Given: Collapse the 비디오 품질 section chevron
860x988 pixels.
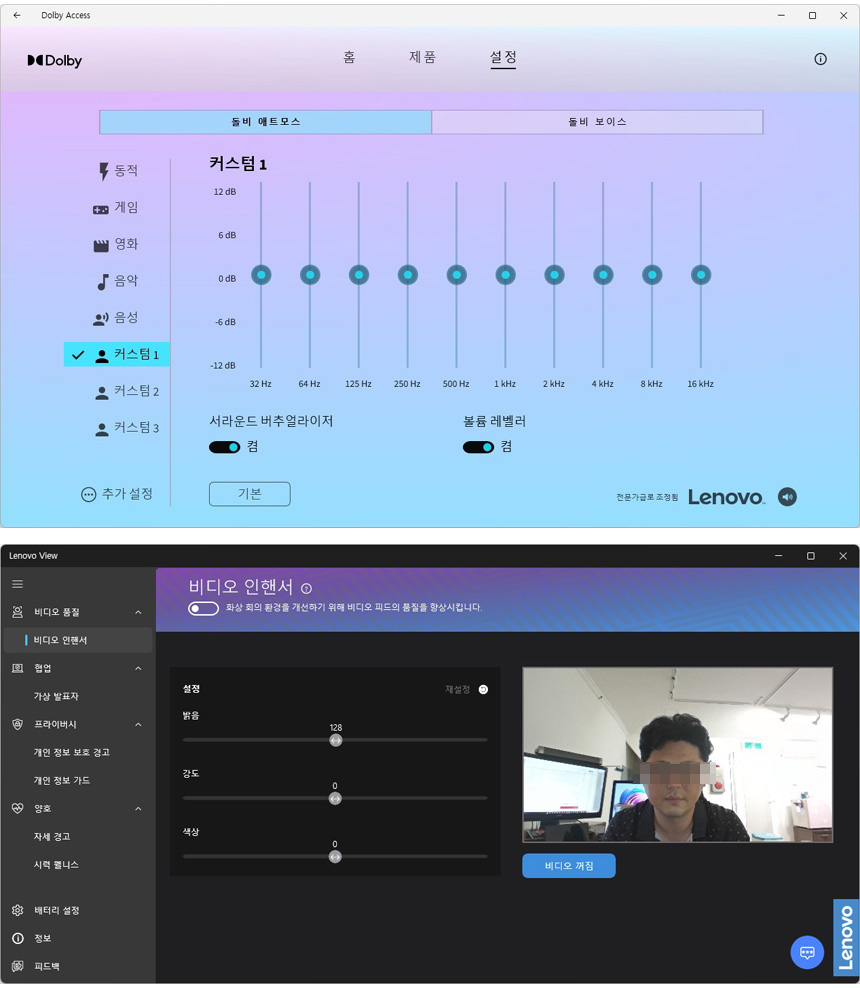Looking at the screenshot, I should point(138,612).
